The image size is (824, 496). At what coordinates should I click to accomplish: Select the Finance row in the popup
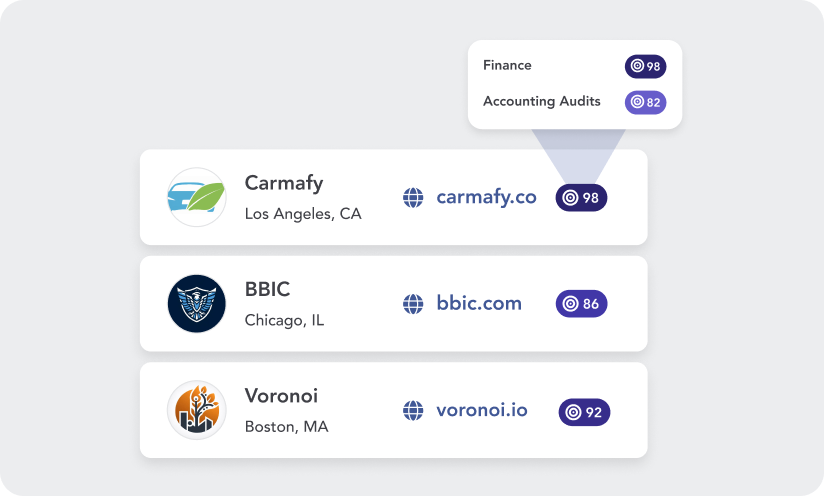[x=508, y=66]
